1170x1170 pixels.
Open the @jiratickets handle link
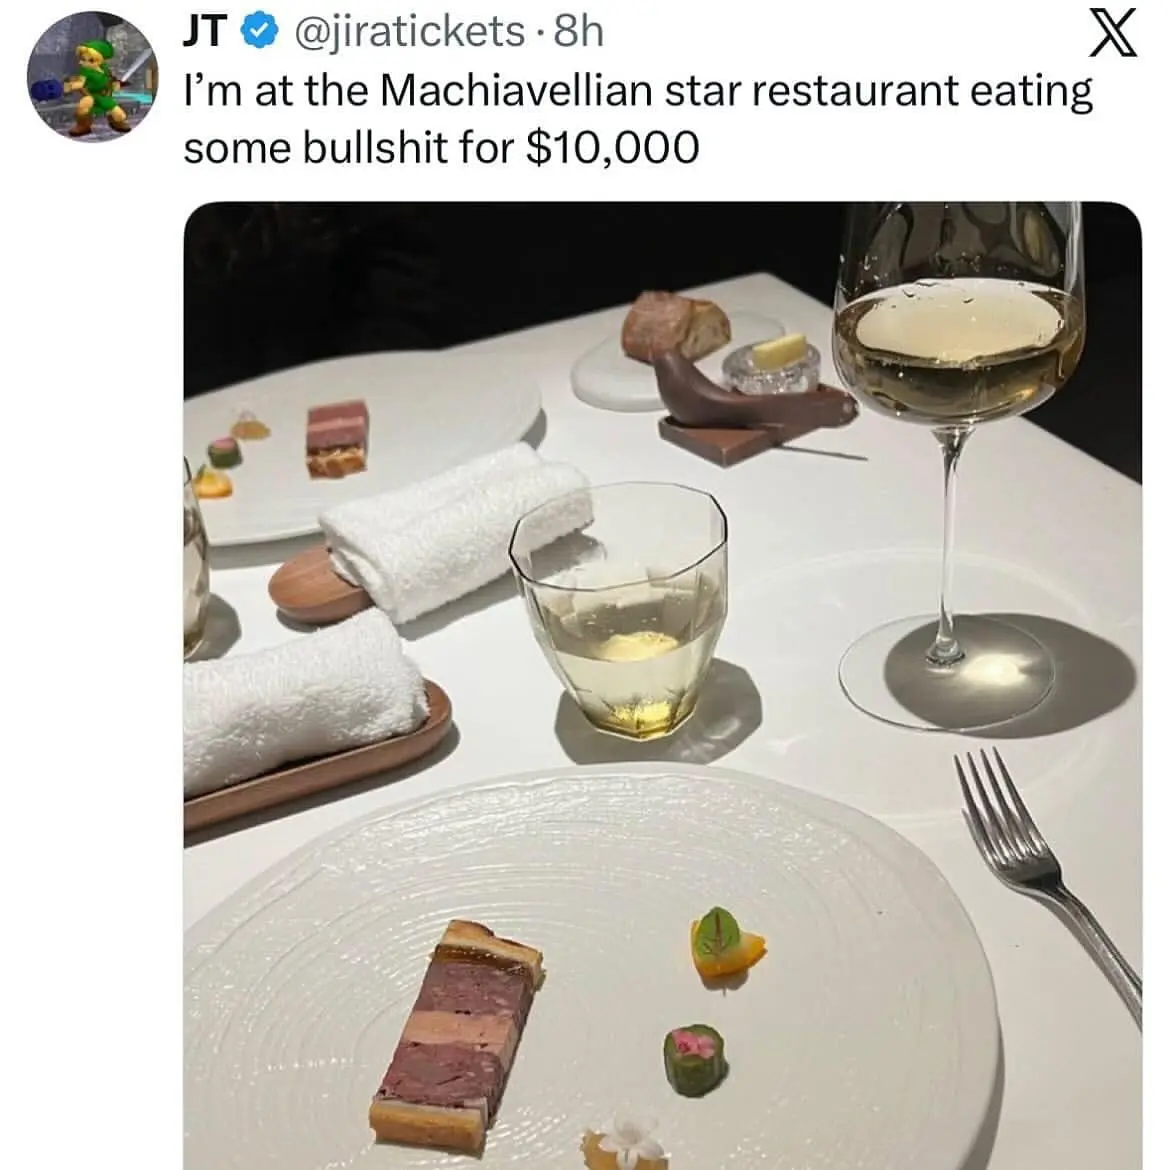pyautogui.click(x=410, y=32)
